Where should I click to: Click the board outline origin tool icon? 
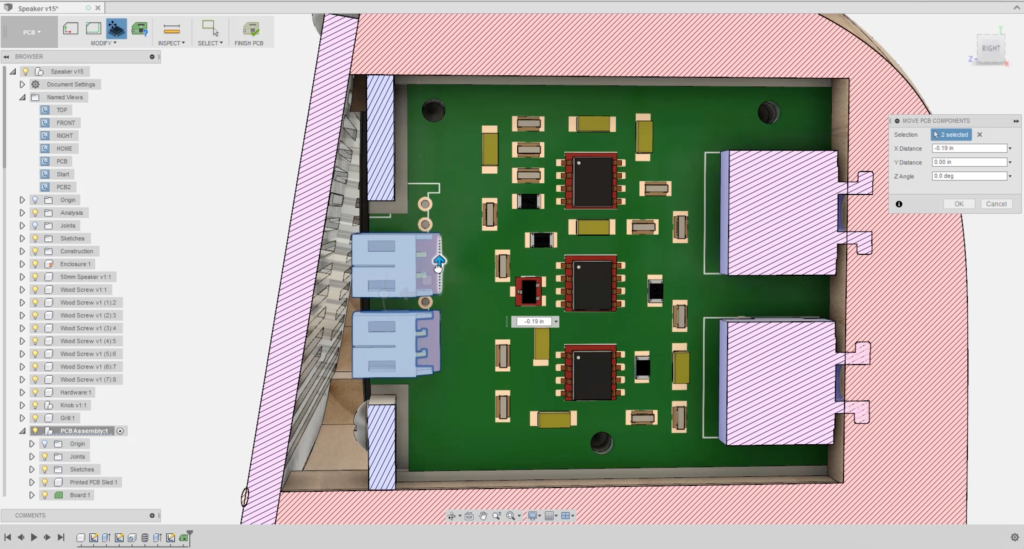point(71,29)
